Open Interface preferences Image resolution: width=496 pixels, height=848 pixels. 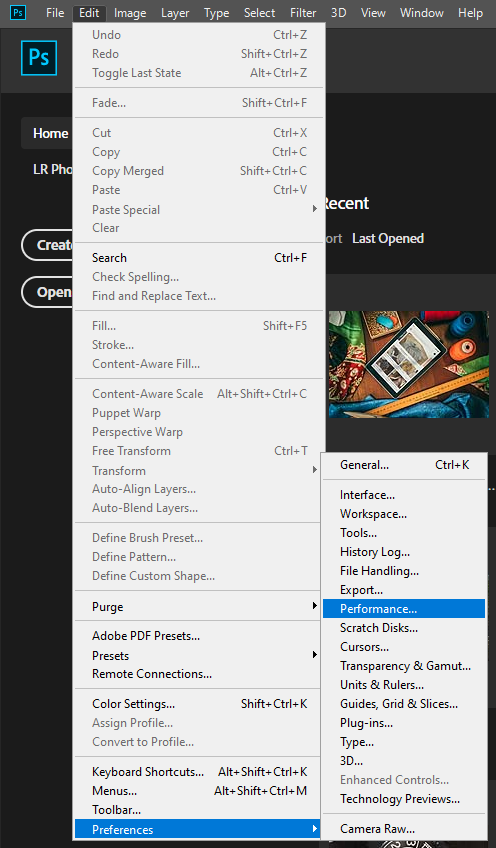click(404, 495)
